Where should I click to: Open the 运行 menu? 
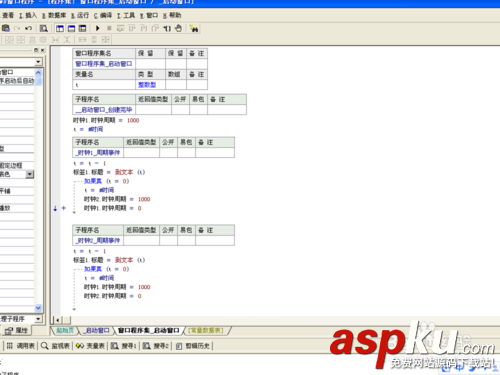(80, 15)
